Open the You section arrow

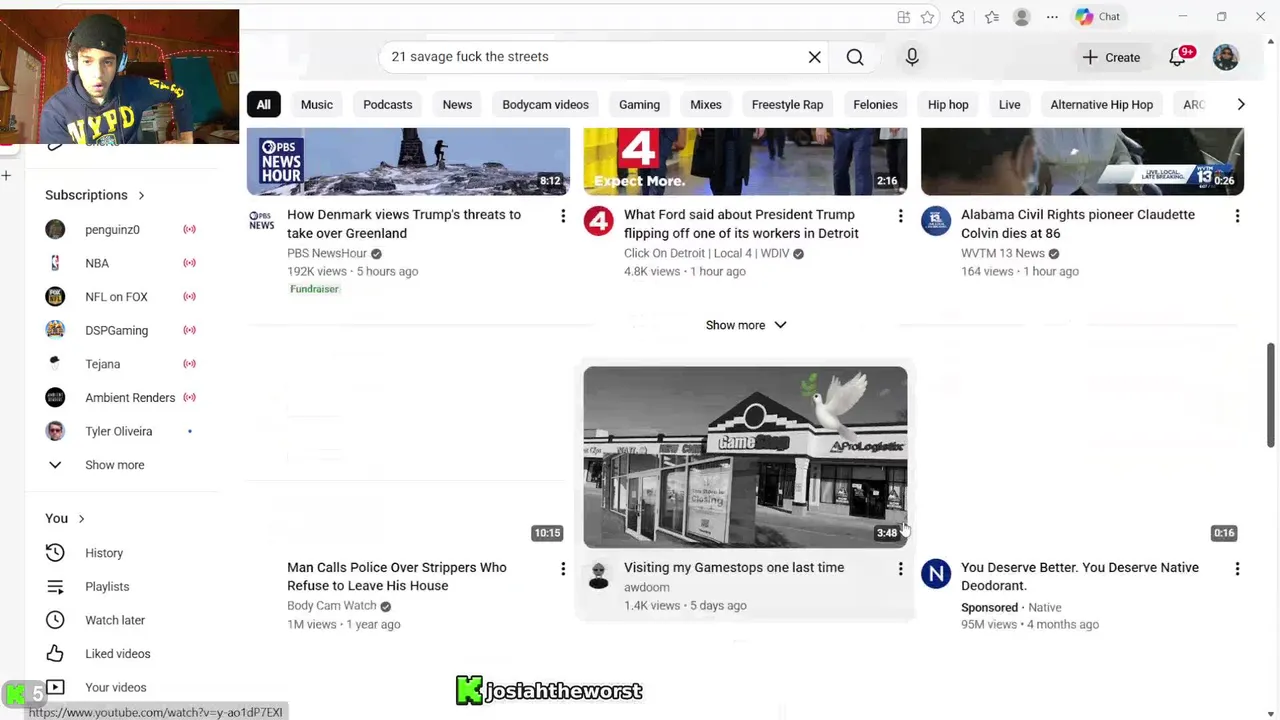81,518
